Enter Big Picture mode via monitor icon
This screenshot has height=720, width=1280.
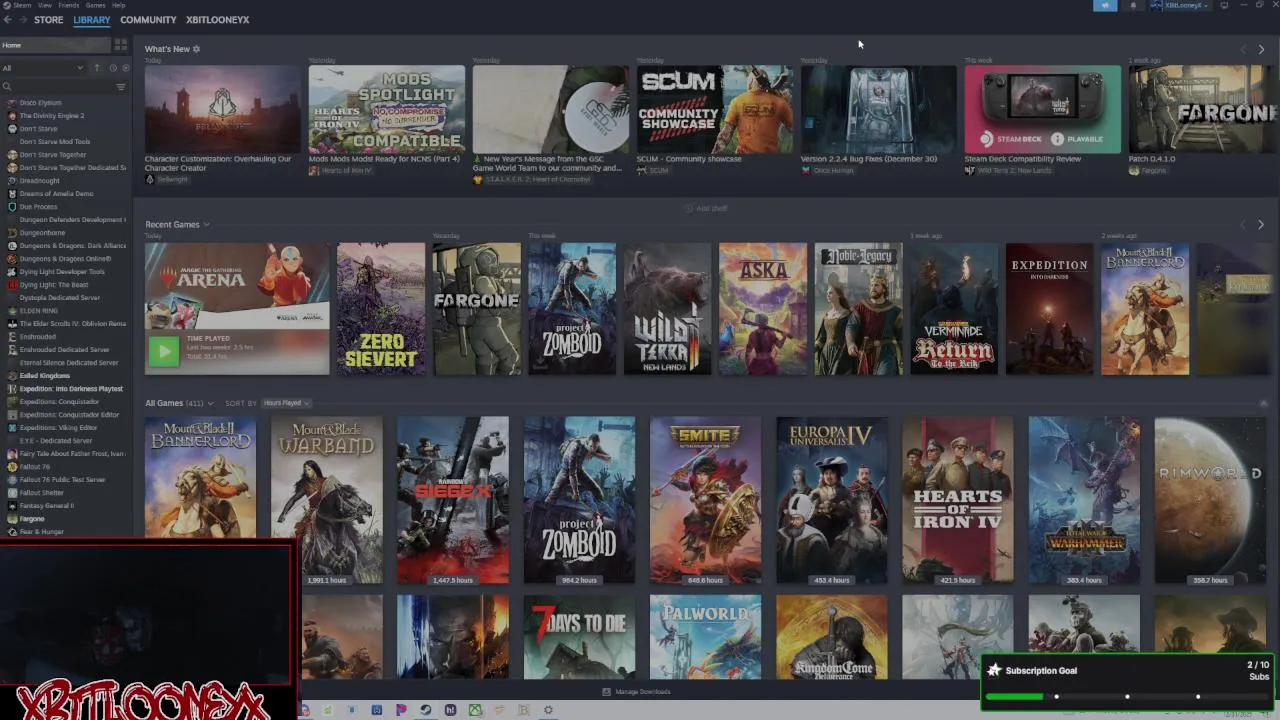coord(1224,5)
